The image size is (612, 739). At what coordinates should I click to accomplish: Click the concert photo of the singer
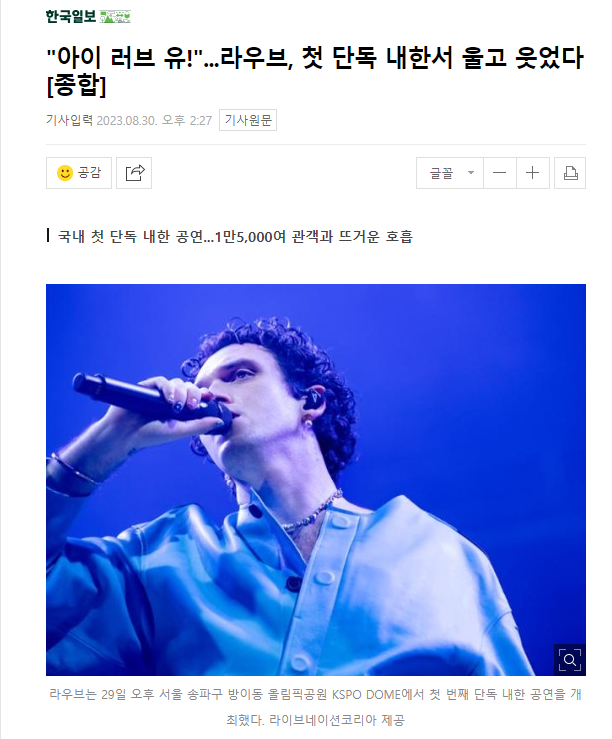pyautogui.click(x=316, y=480)
